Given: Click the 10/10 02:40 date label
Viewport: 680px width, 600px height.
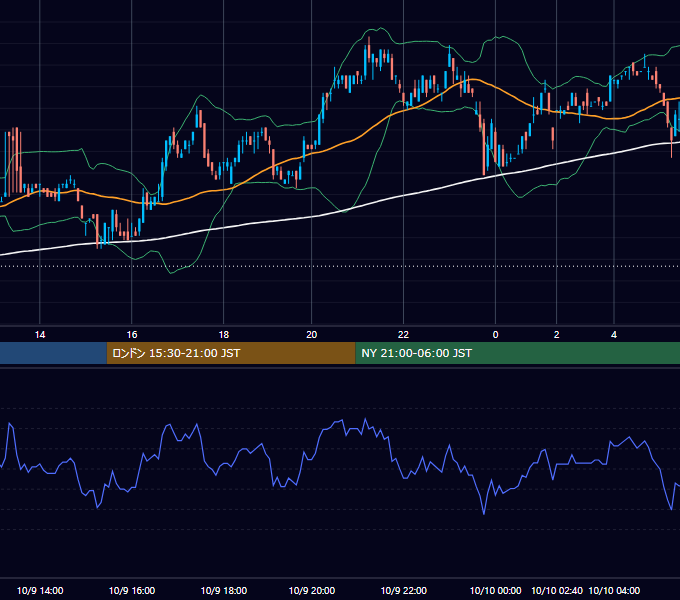Looking at the screenshot, I should 557,590.
